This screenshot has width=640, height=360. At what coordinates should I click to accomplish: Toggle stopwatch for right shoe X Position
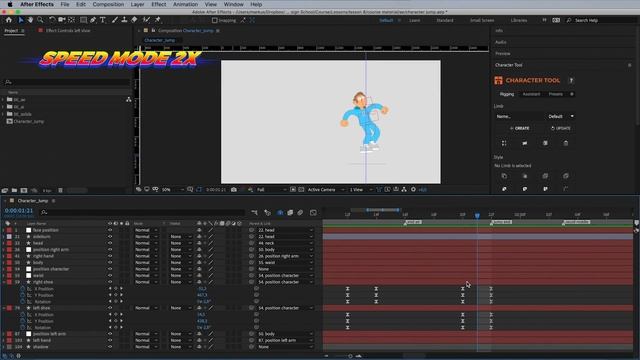click(x=23, y=289)
